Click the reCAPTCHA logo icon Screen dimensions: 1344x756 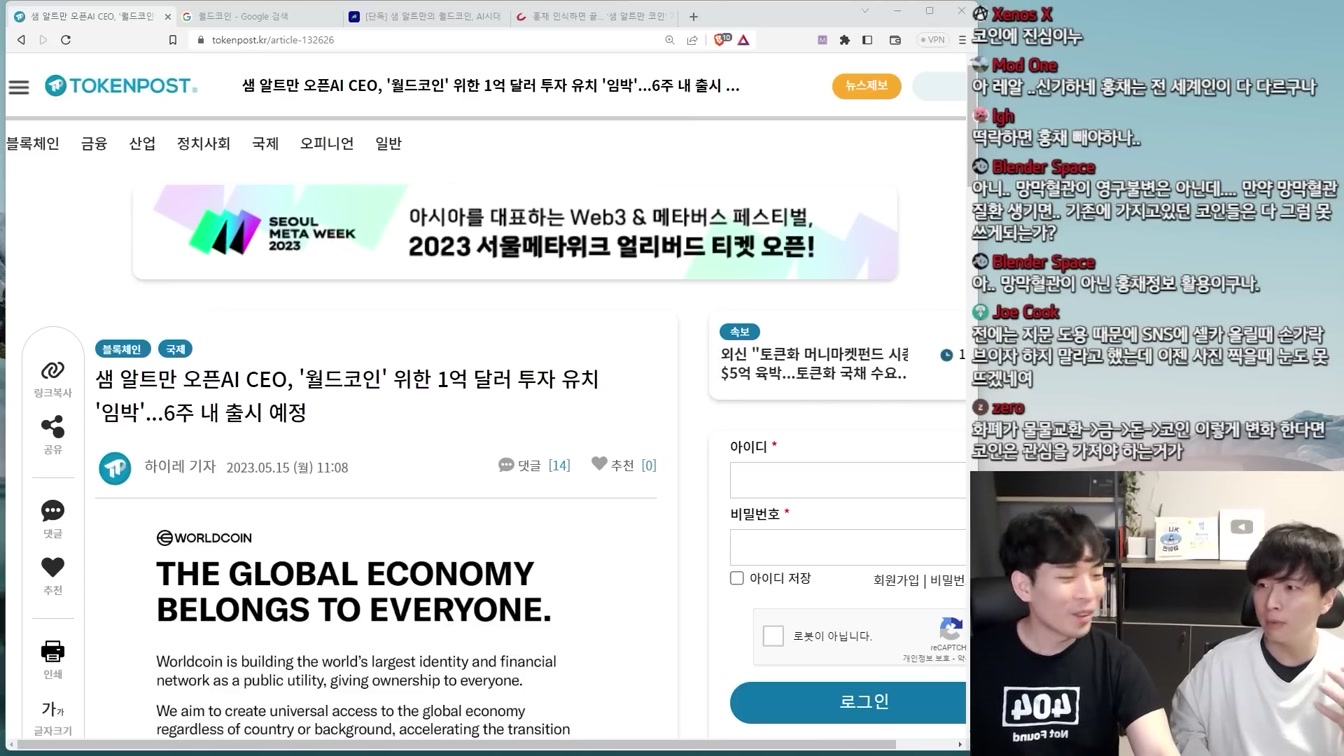(951, 628)
